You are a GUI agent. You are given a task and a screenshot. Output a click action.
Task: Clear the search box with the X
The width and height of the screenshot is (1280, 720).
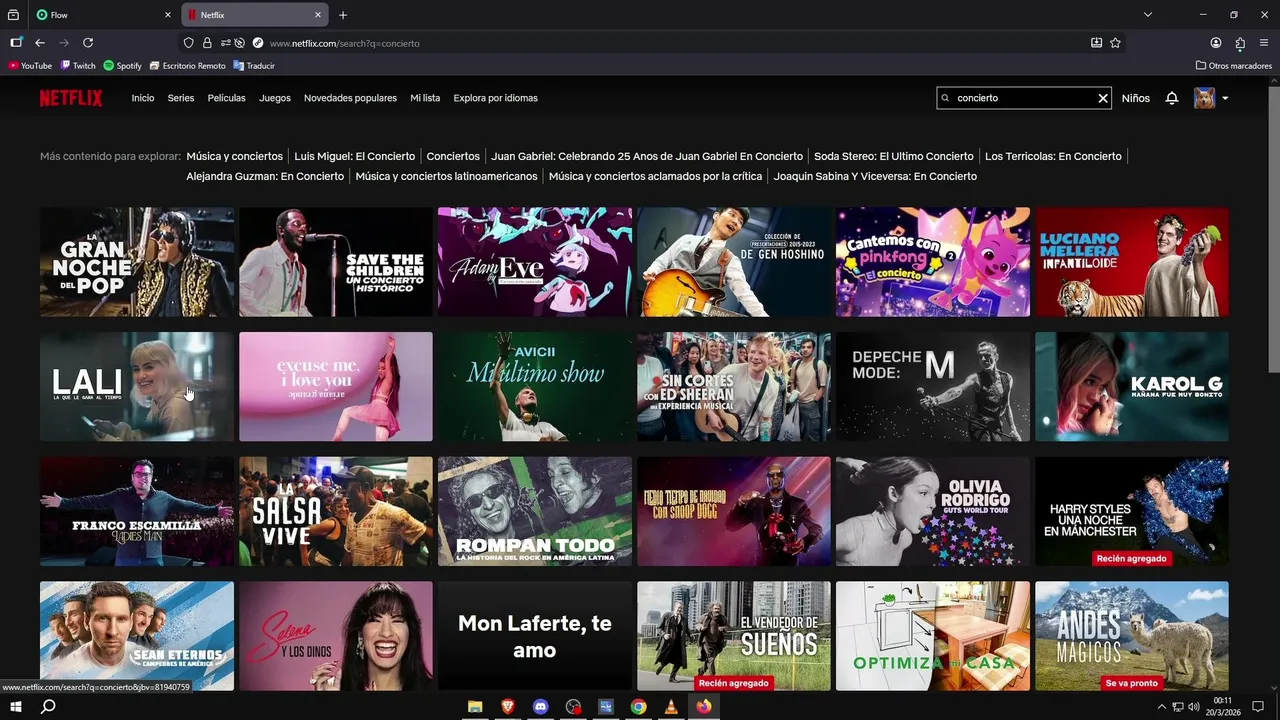tap(1103, 98)
